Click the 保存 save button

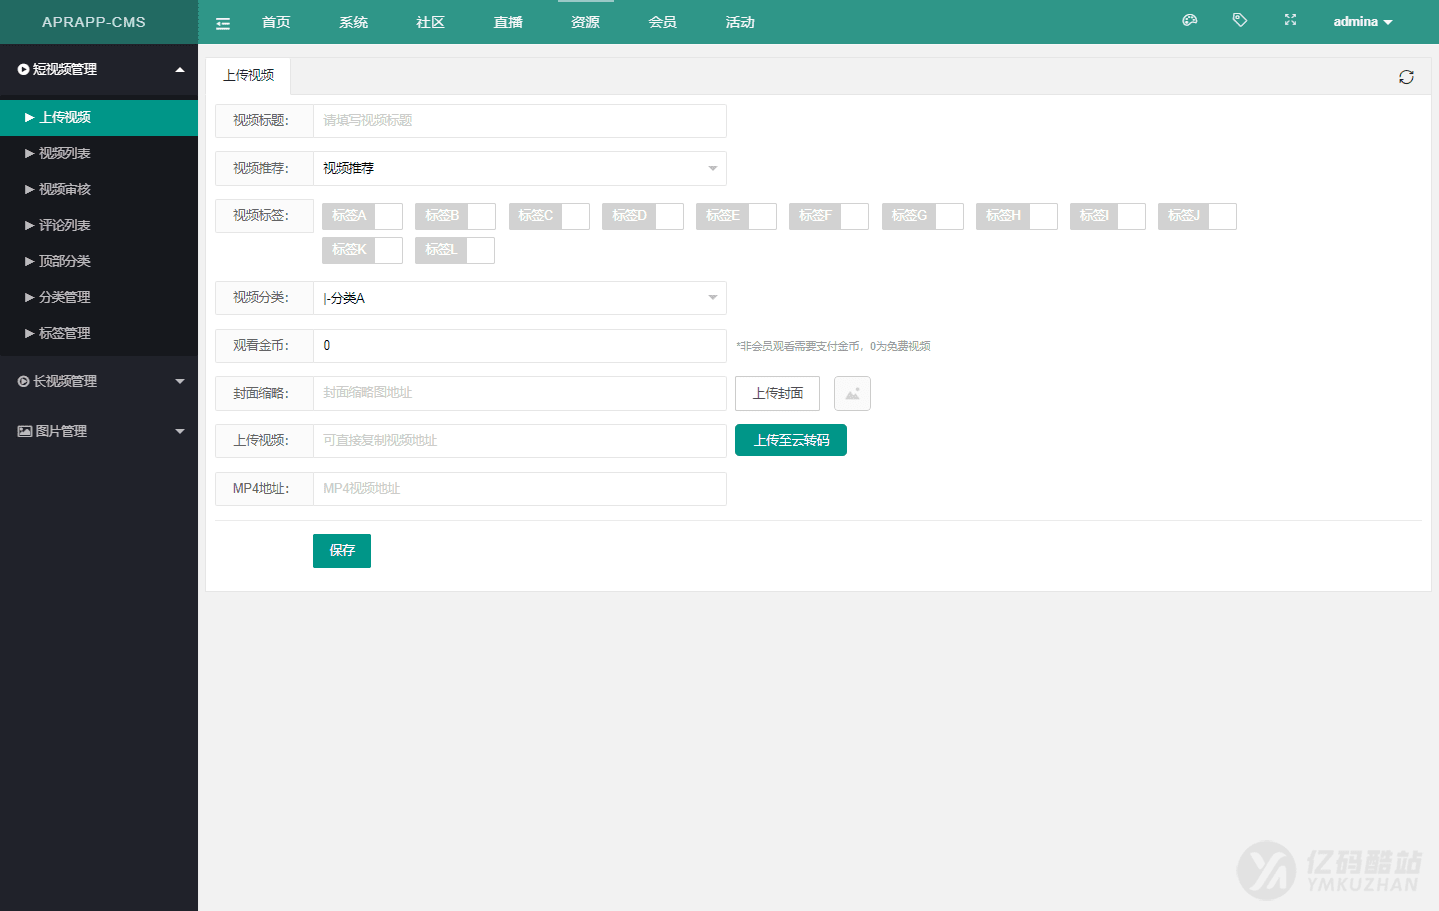pyautogui.click(x=342, y=551)
